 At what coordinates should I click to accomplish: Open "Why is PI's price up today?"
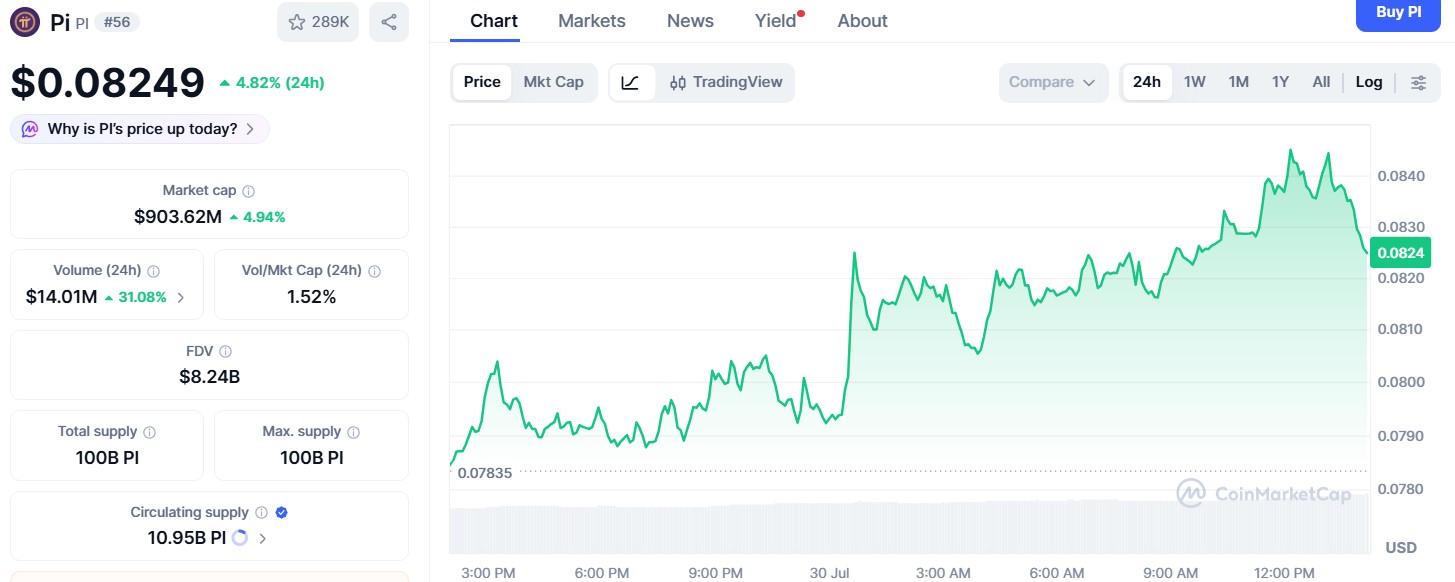pos(140,129)
